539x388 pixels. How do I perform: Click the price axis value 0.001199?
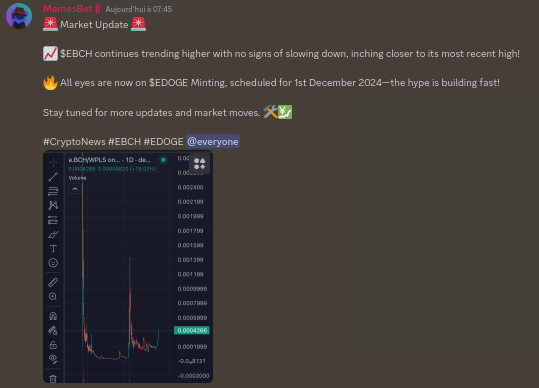(190, 274)
